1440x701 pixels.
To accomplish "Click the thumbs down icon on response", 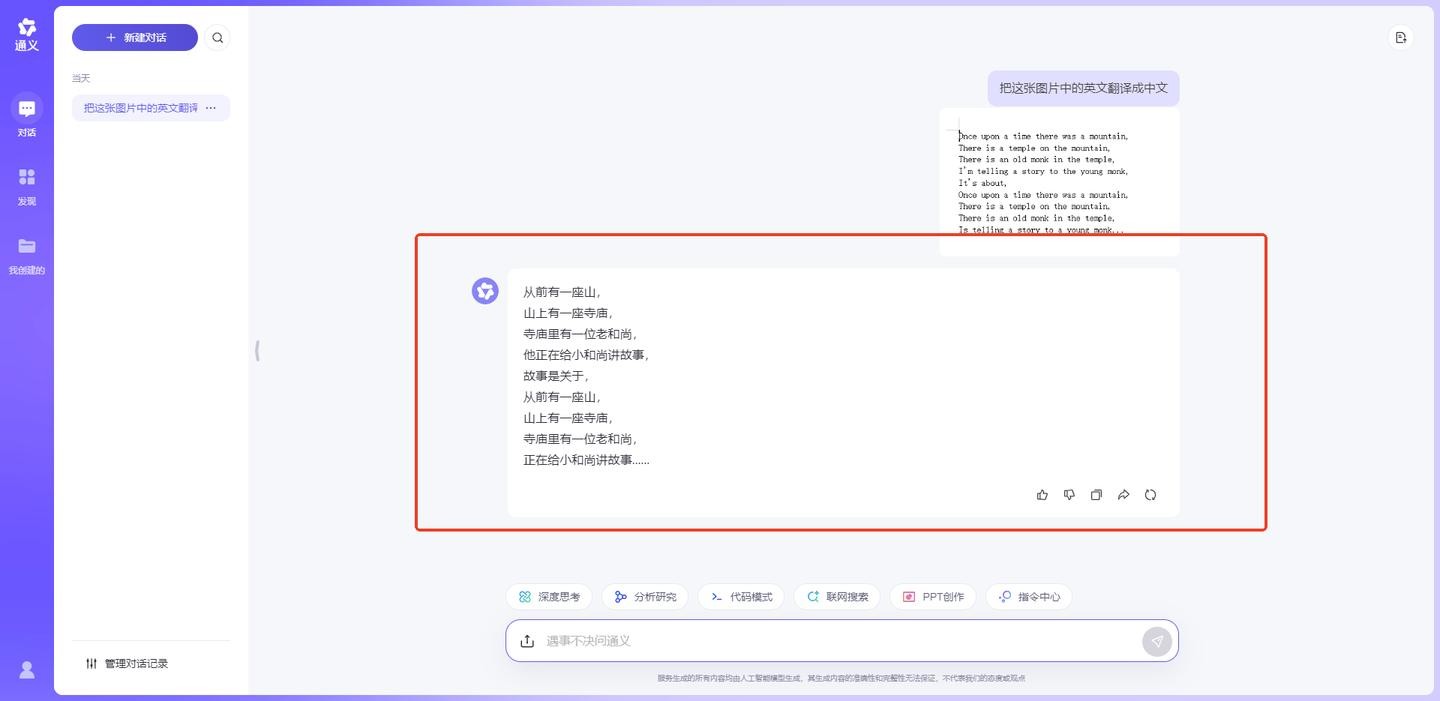I will coord(1069,495).
